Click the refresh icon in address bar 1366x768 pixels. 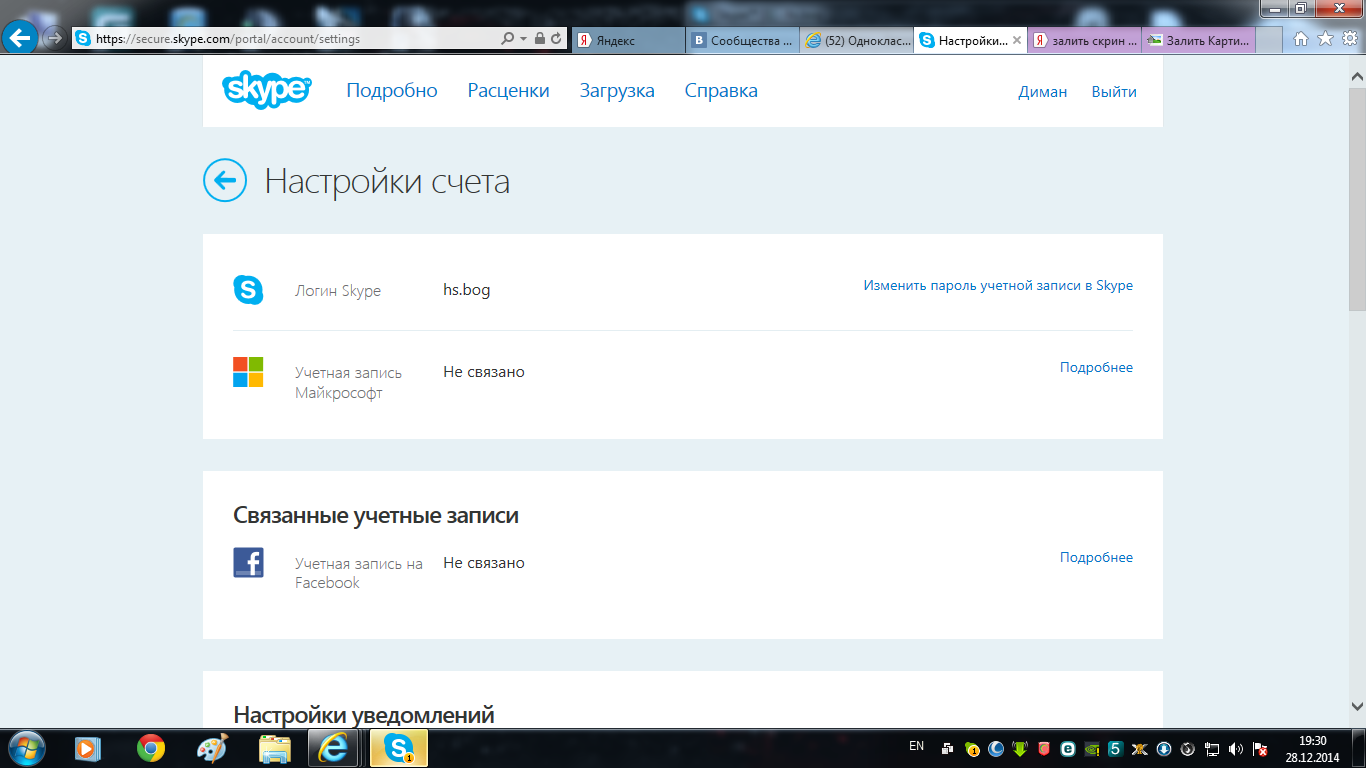[556, 39]
